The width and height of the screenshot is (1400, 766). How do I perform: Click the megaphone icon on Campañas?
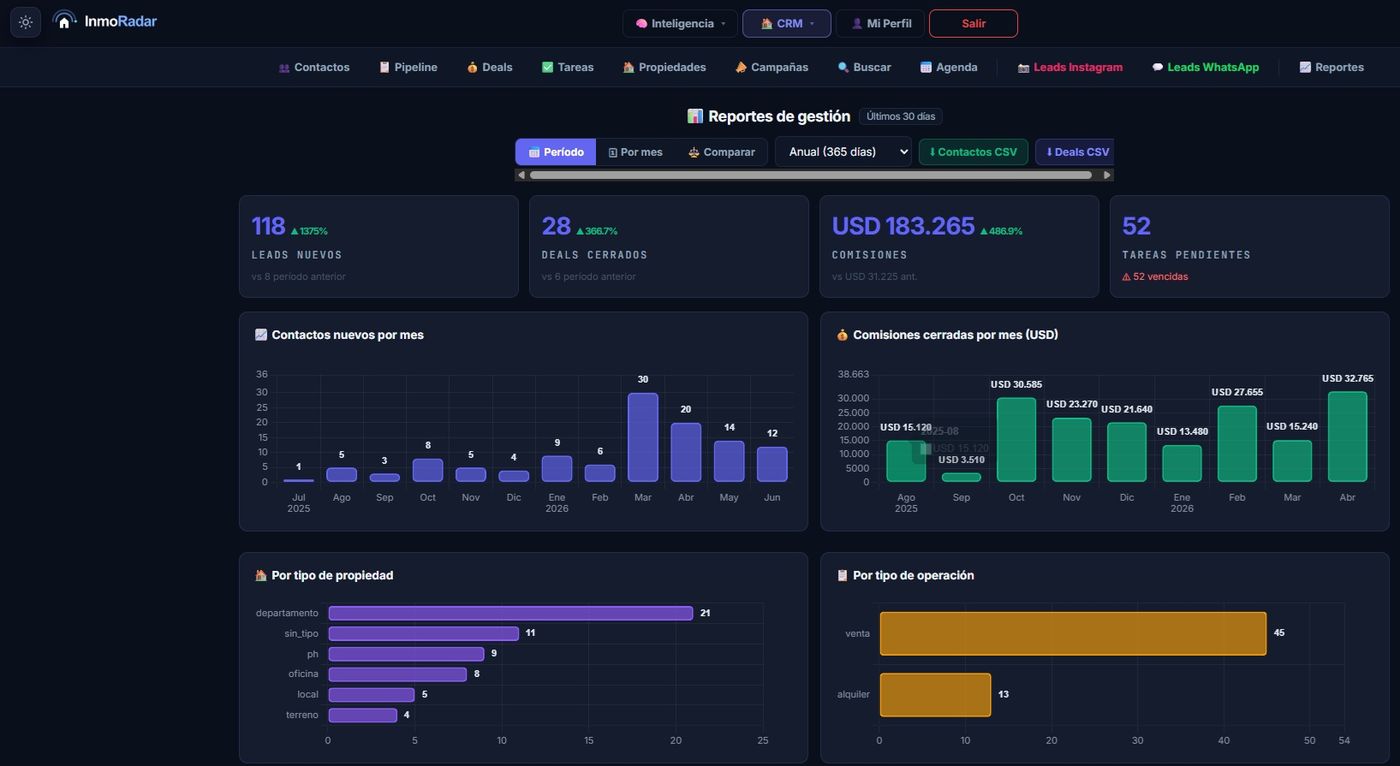tap(740, 67)
